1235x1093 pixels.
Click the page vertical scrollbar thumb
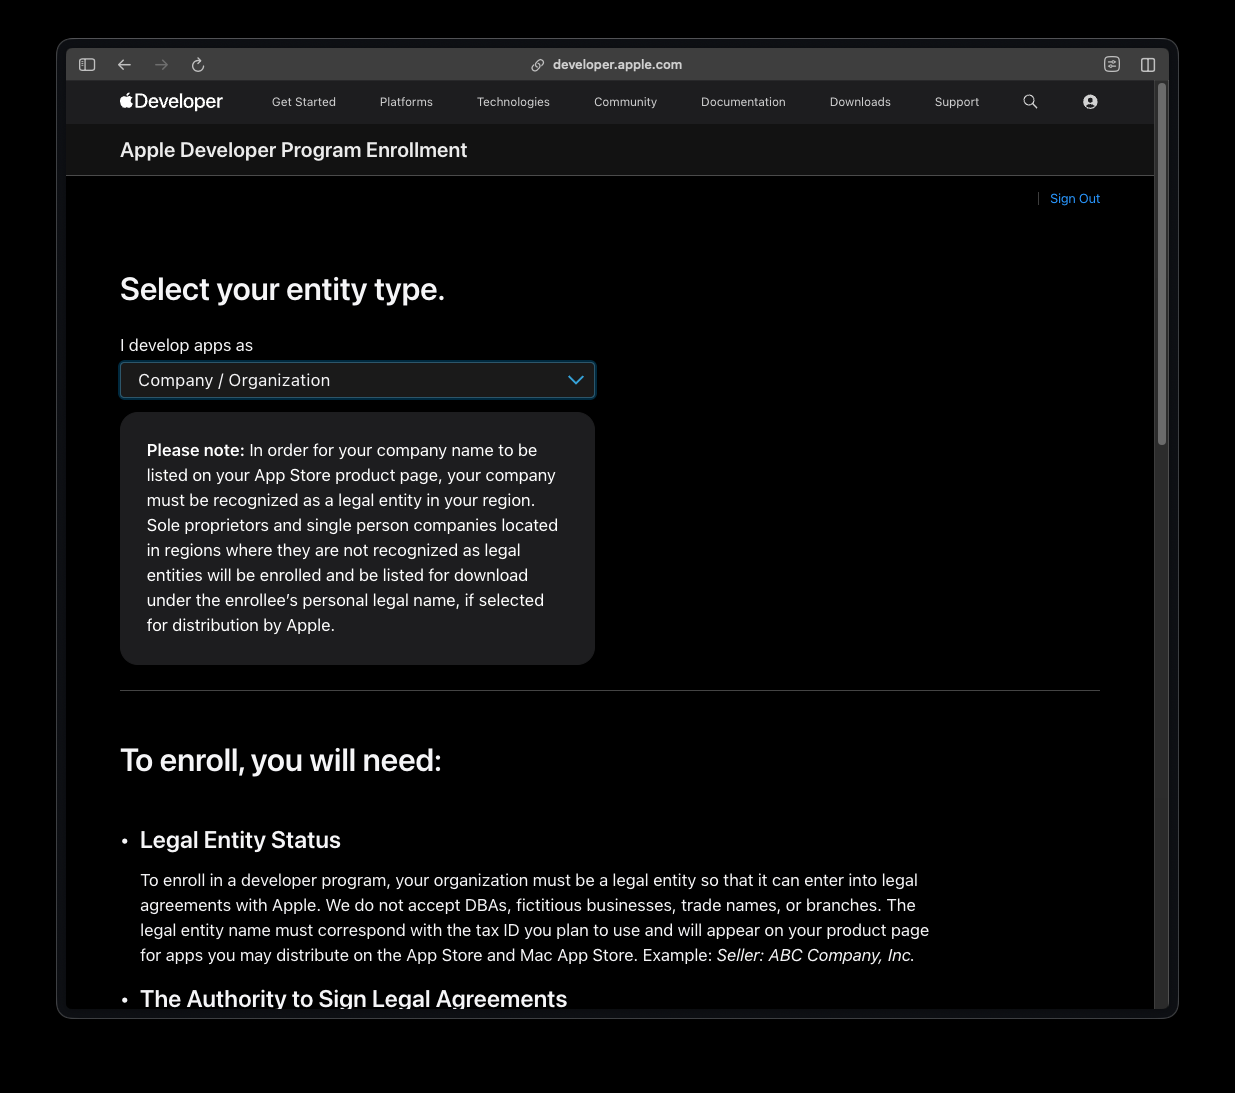(1162, 265)
